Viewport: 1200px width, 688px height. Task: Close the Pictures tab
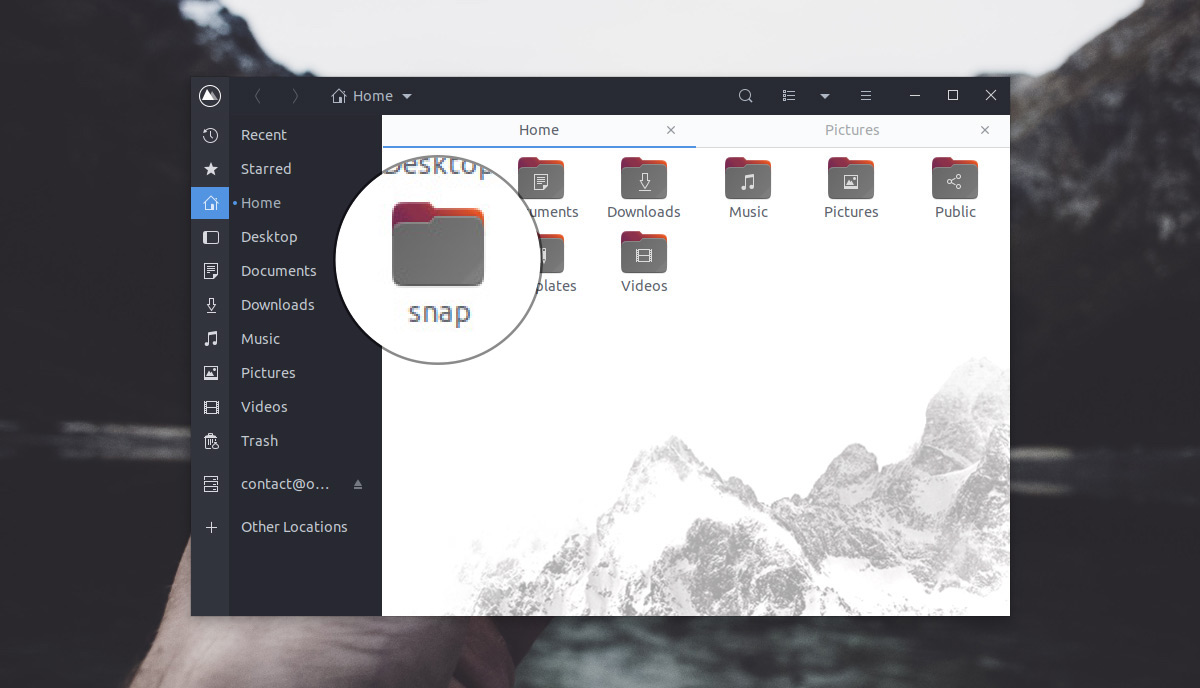(x=984, y=130)
